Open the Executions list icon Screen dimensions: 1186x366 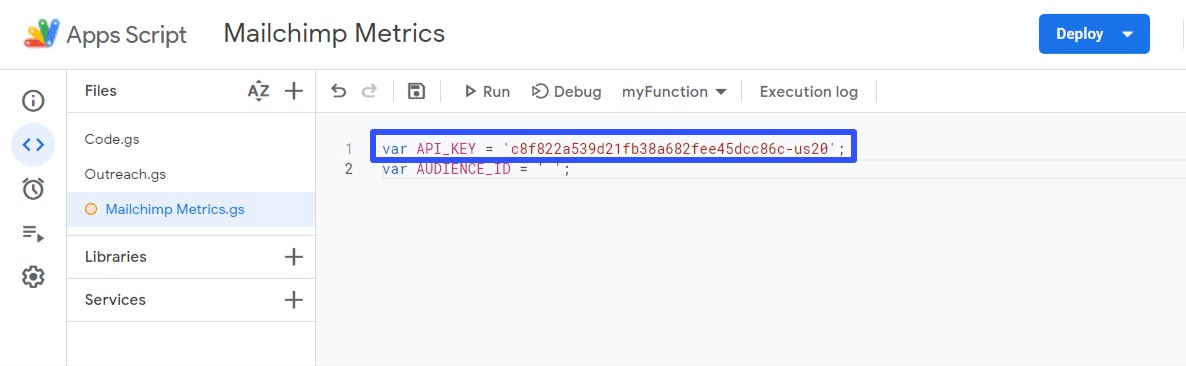[x=33, y=233]
